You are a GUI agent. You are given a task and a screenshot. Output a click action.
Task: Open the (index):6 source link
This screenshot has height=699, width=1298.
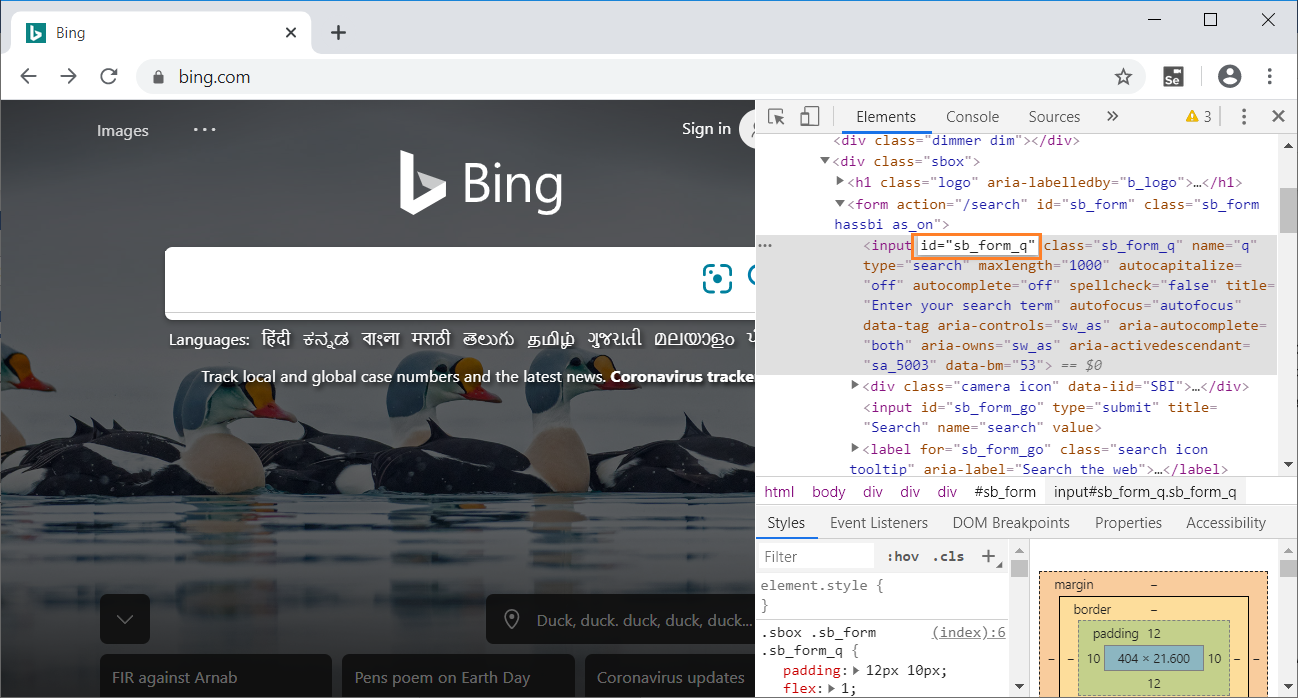[969, 632]
